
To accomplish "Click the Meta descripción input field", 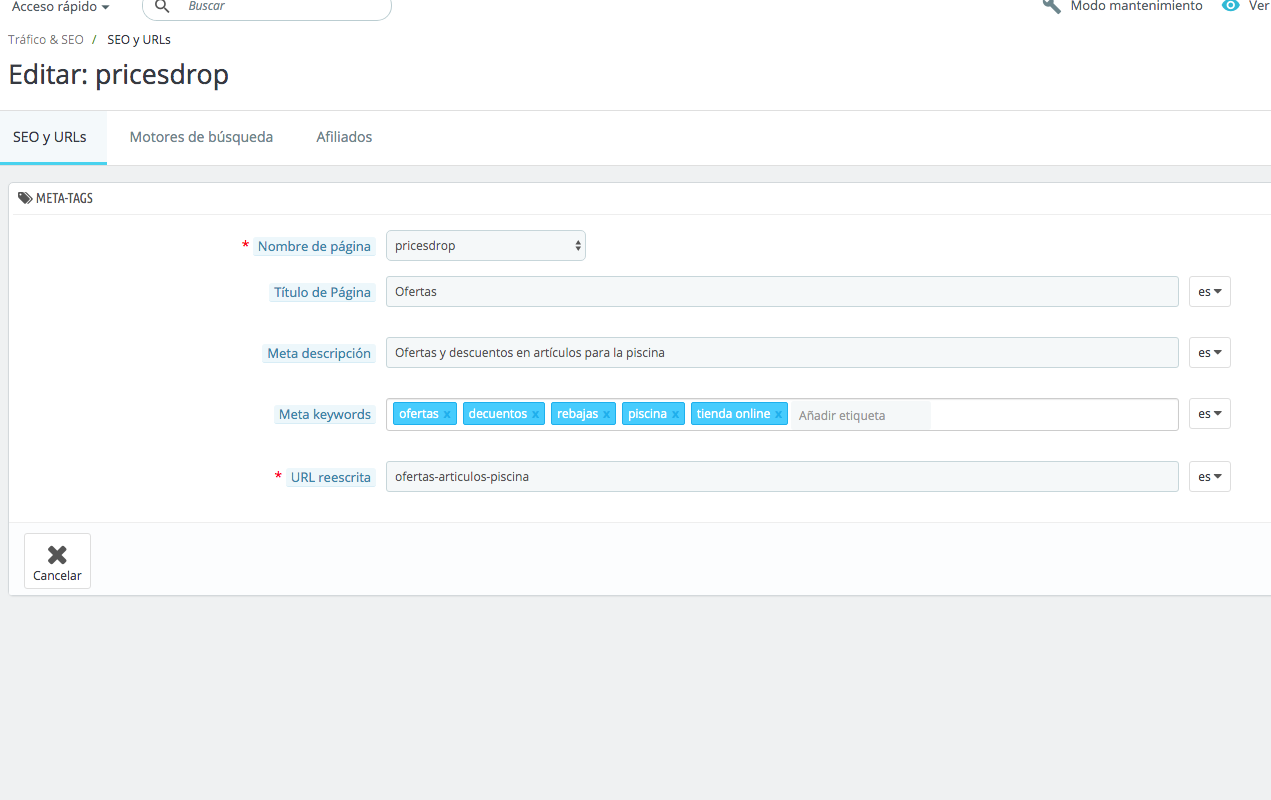I will (782, 353).
